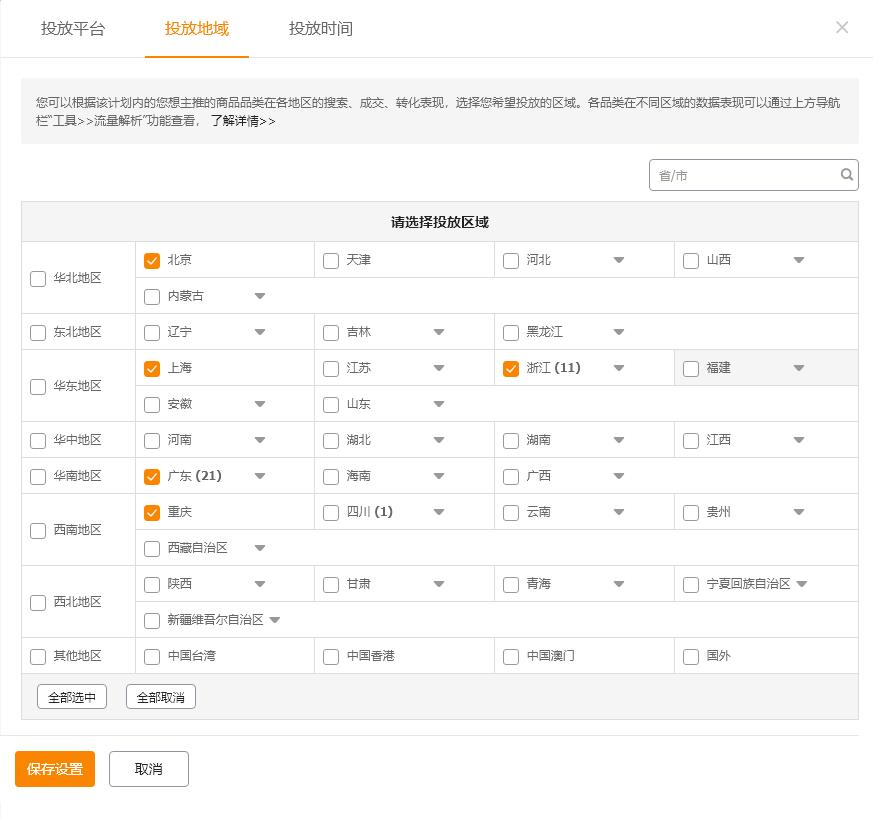873x818 pixels.
Task: Click the 全部取消 button
Action: click(x=160, y=696)
